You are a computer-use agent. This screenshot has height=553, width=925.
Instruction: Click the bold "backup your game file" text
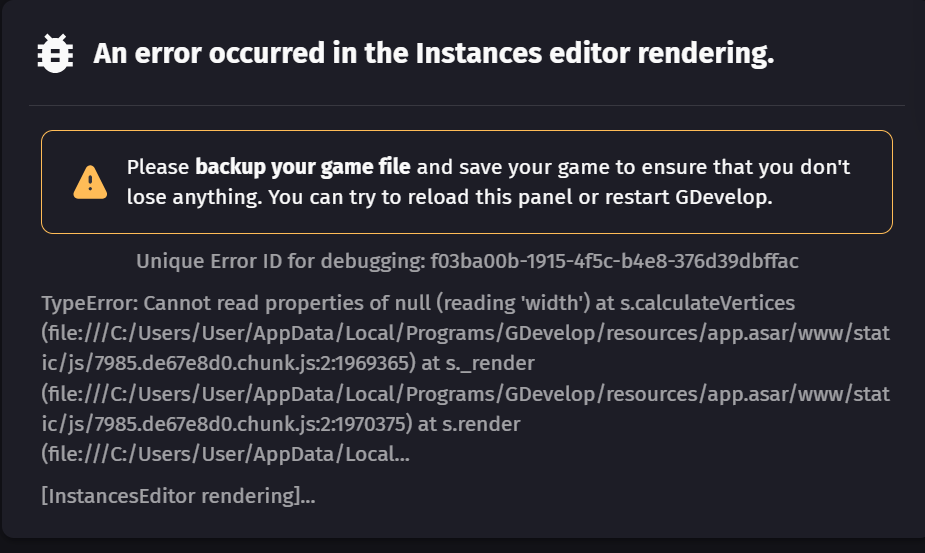303,167
